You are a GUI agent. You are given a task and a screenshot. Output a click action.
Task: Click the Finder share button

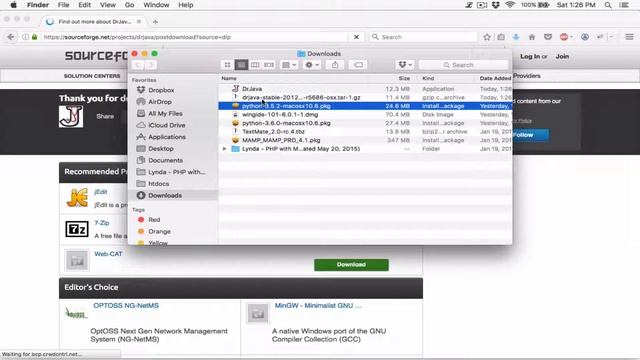335,65
